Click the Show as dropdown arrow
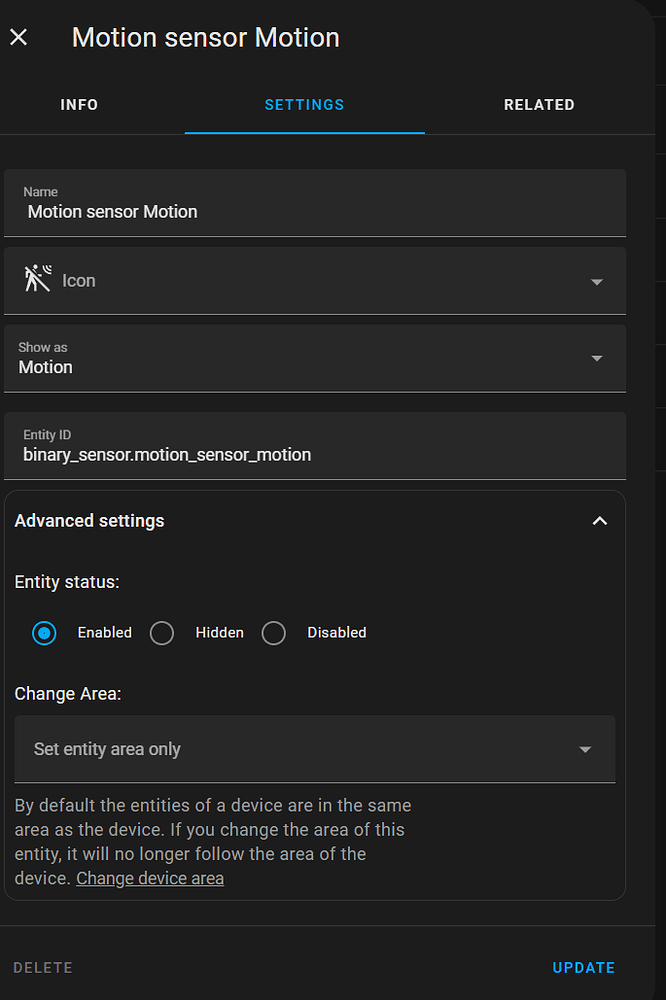The height and width of the screenshot is (1000, 666). click(x=597, y=359)
